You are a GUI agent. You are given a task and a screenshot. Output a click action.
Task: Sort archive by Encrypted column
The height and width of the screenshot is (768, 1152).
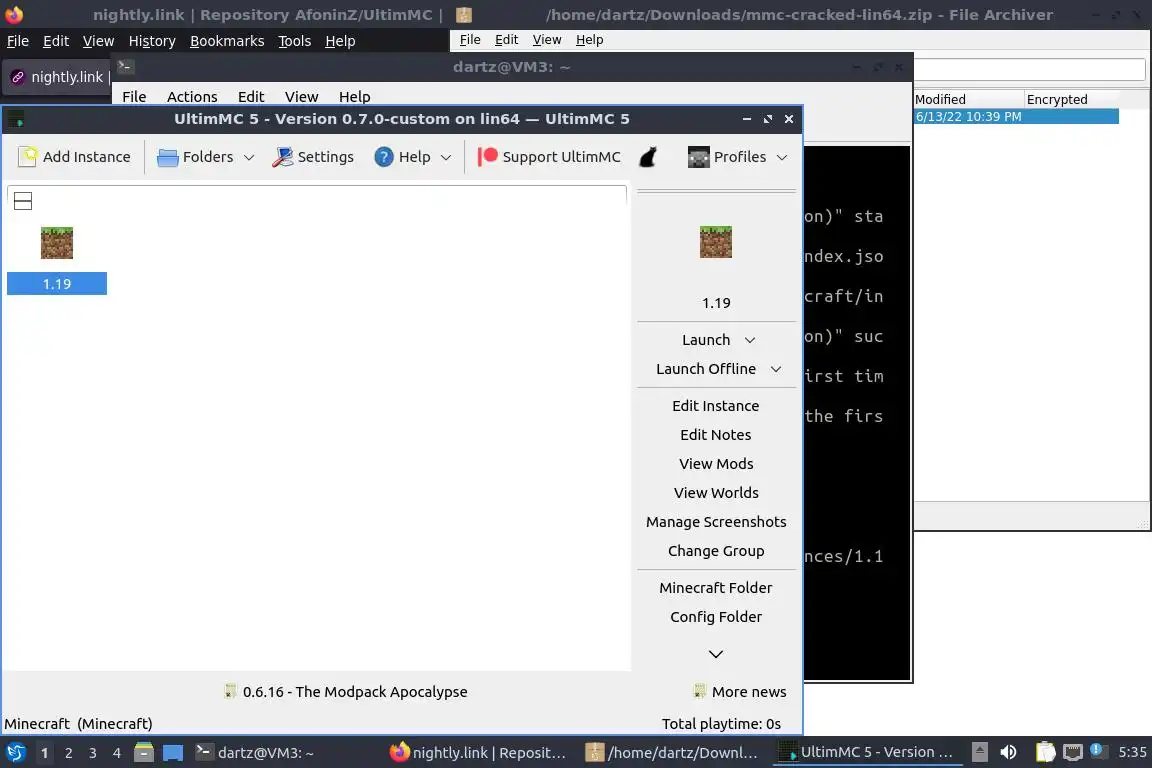[x=1071, y=99]
